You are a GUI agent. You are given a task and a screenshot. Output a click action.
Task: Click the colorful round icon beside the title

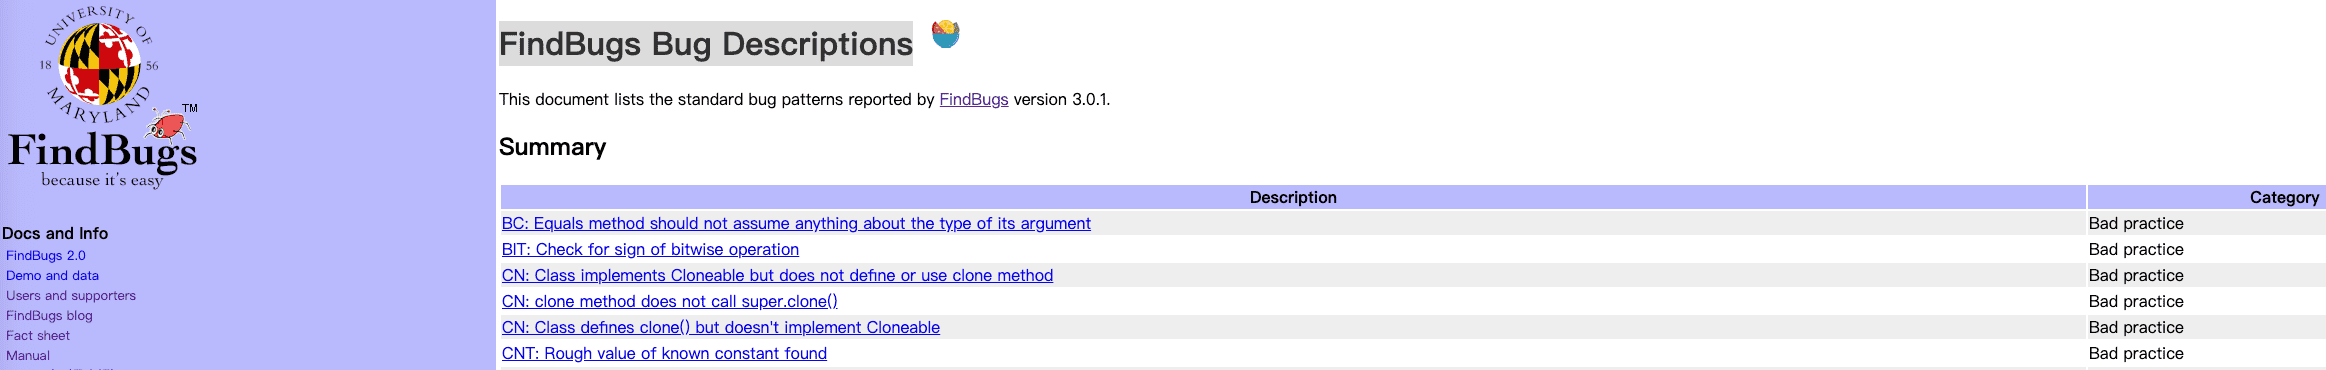point(946,34)
